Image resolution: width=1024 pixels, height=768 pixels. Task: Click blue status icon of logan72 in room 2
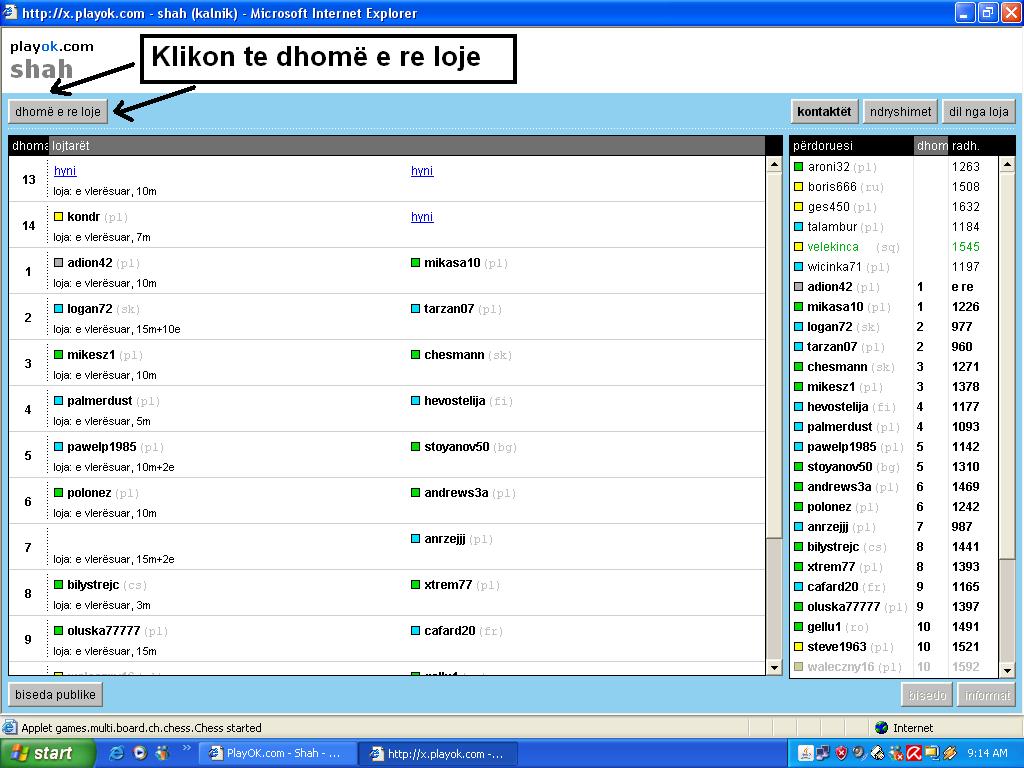[x=59, y=308]
